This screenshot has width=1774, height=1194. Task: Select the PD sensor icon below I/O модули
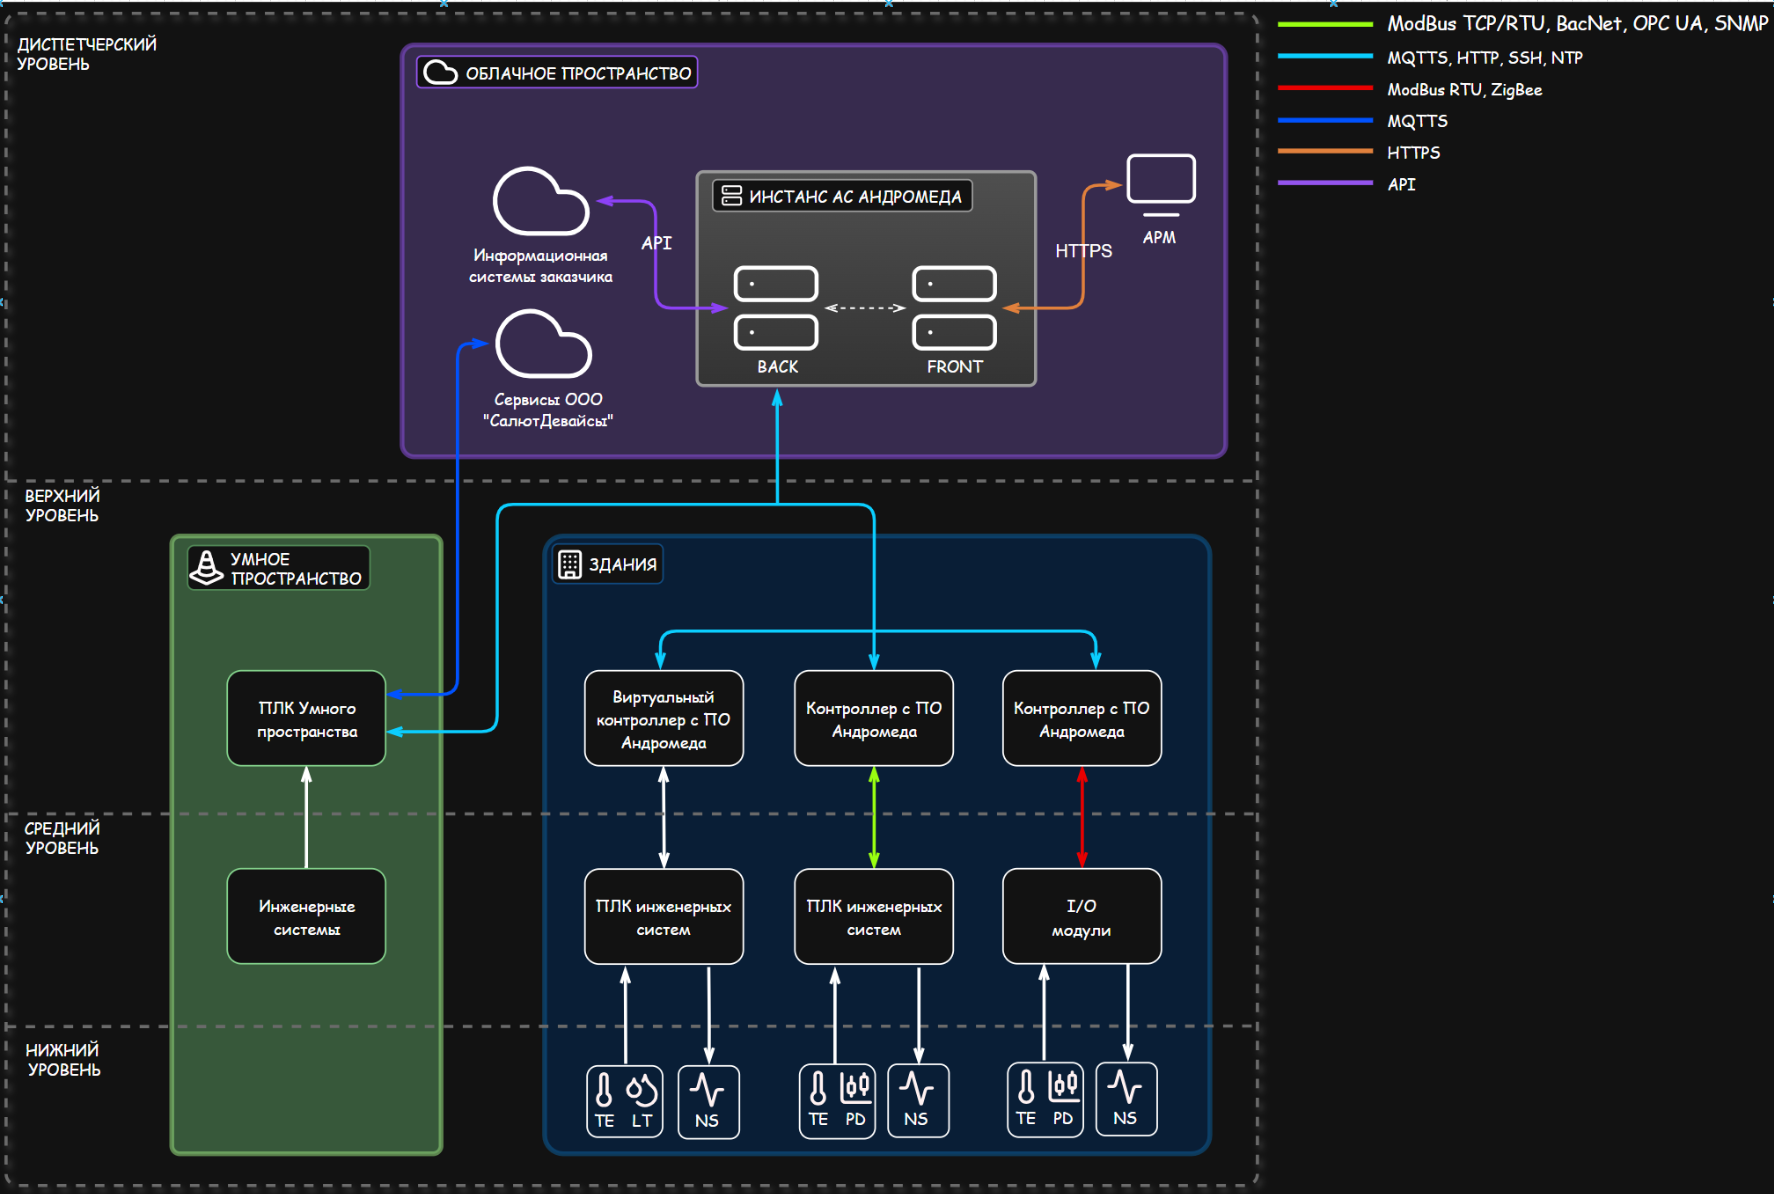1063,1087
